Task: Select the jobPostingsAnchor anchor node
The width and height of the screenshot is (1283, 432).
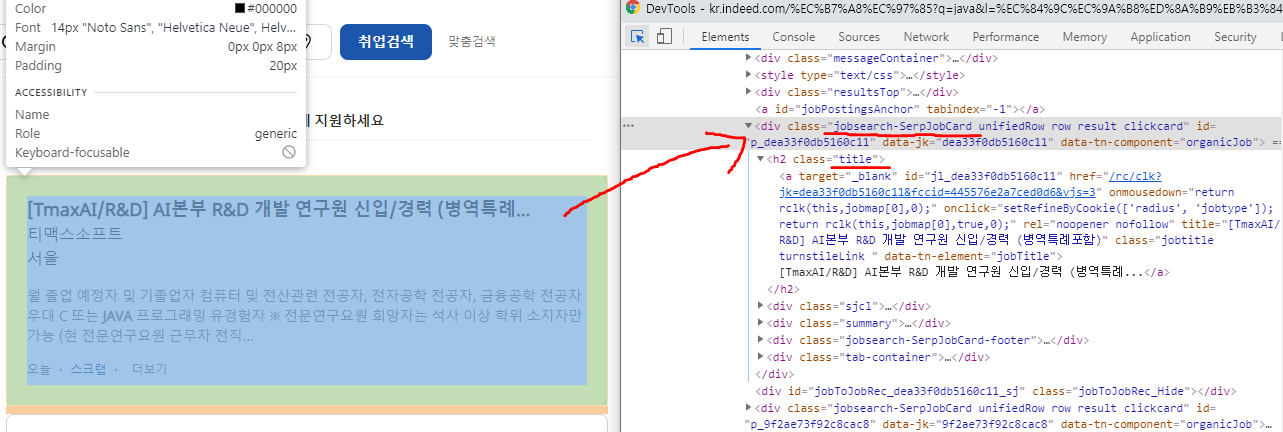Action: point(899,109)
